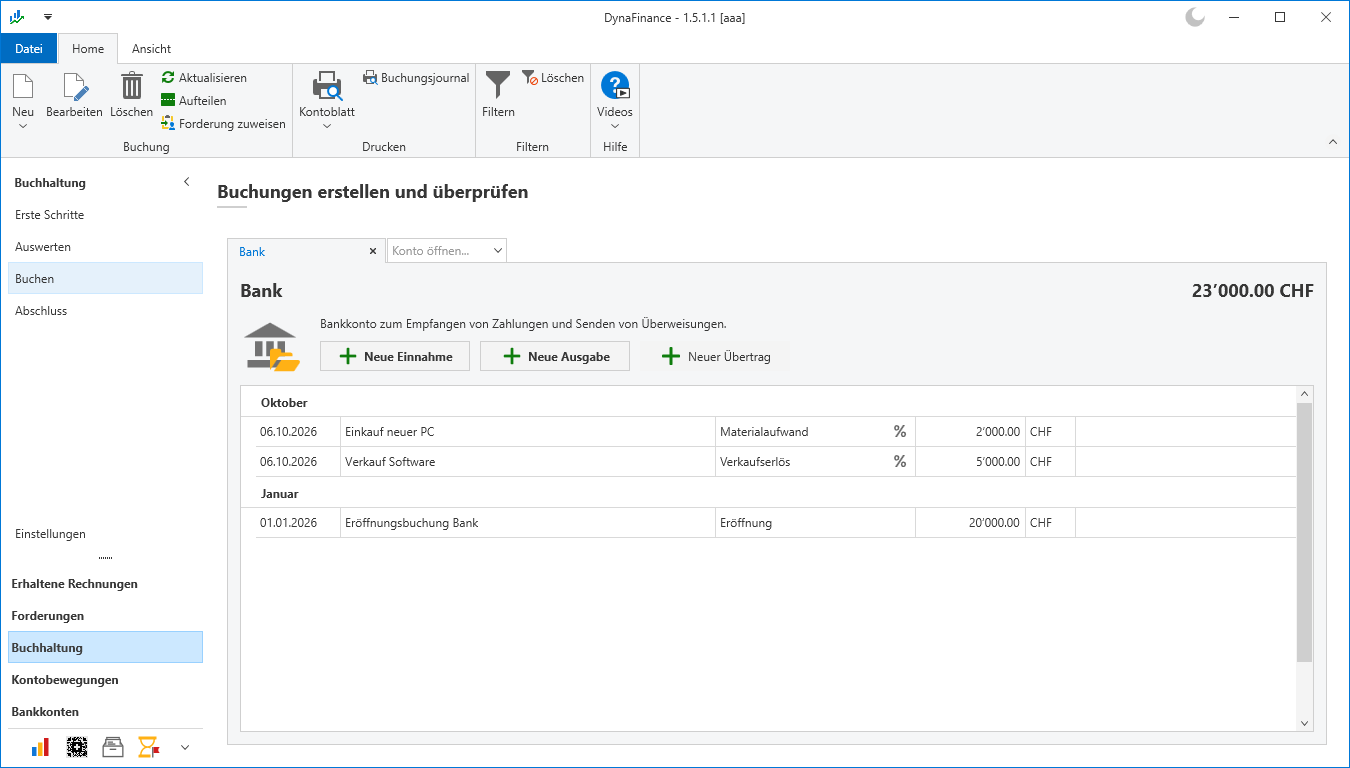Refresh bookings with Aktualisieren
Image resolution: width=1350 pixels, height=768 pixels.
click(x=204, y=77)
